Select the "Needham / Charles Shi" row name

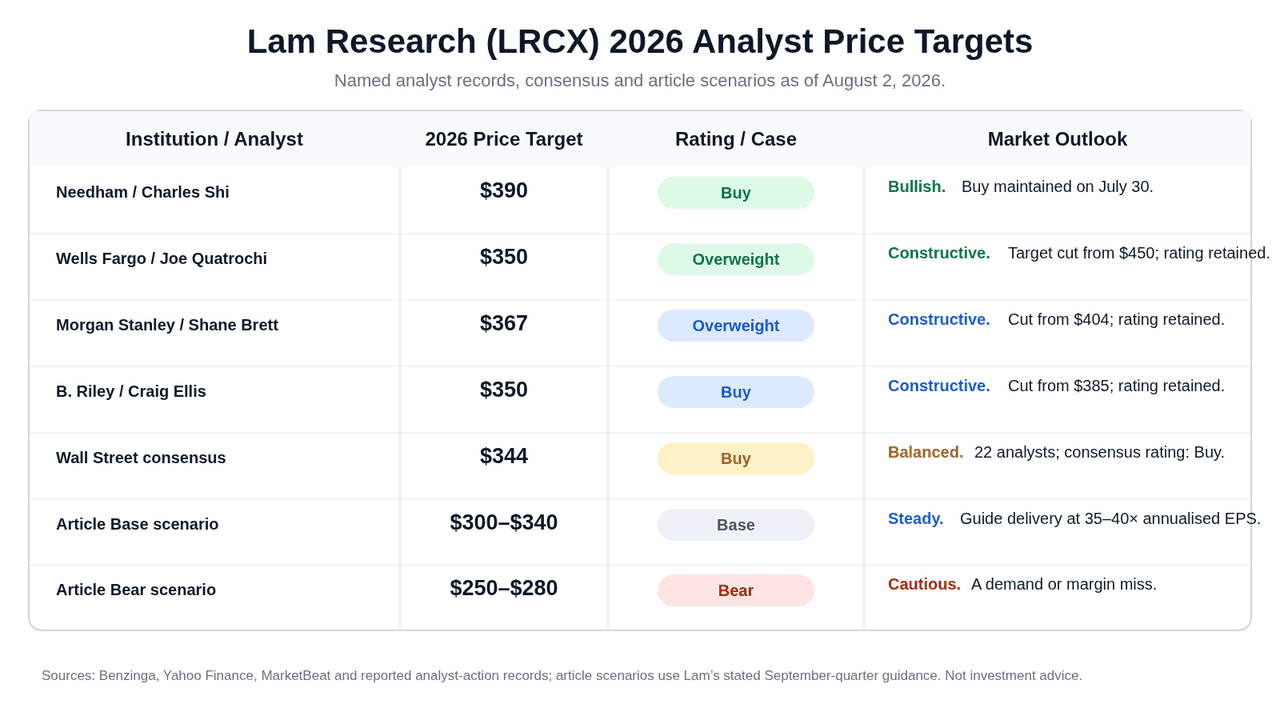143,192
